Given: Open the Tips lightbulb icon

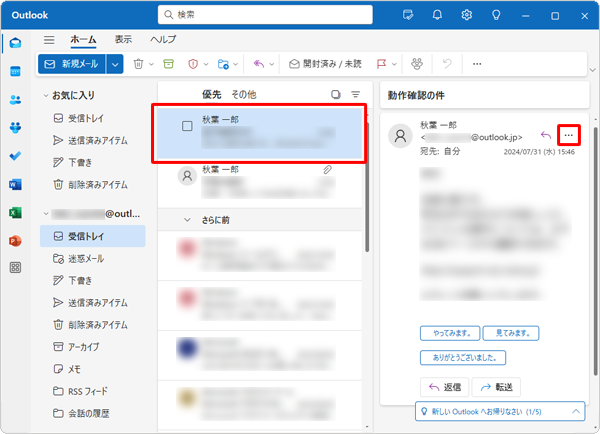Looking at the screenshot, I should coord(496,15).
